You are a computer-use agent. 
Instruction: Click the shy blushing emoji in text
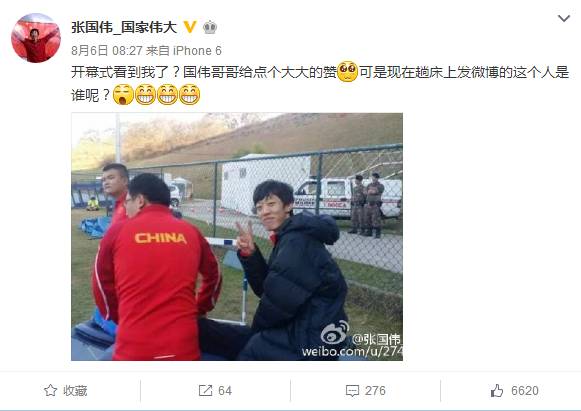pos(348,71)
